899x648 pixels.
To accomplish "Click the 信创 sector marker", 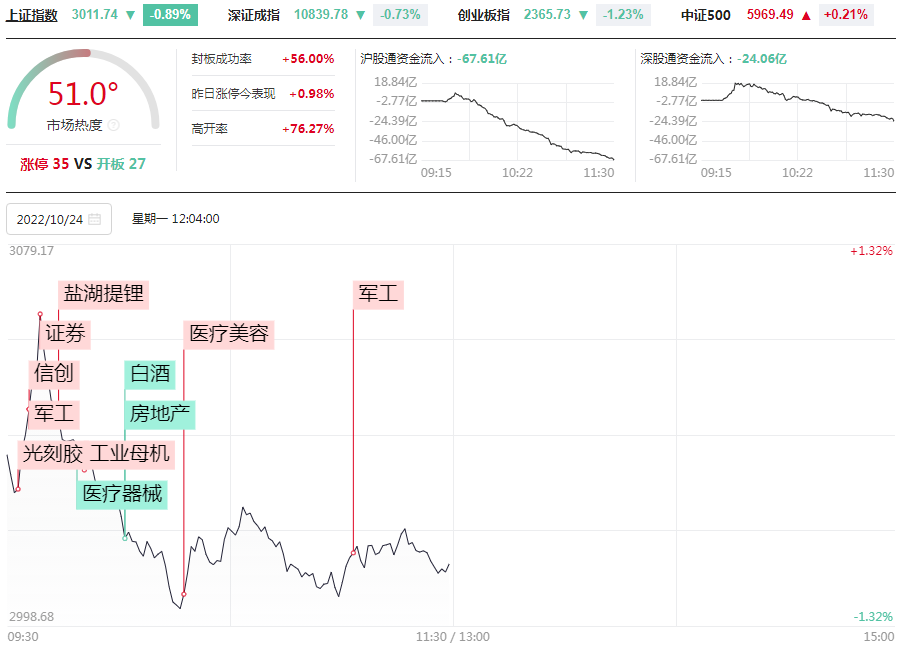I will pos(54,374).
